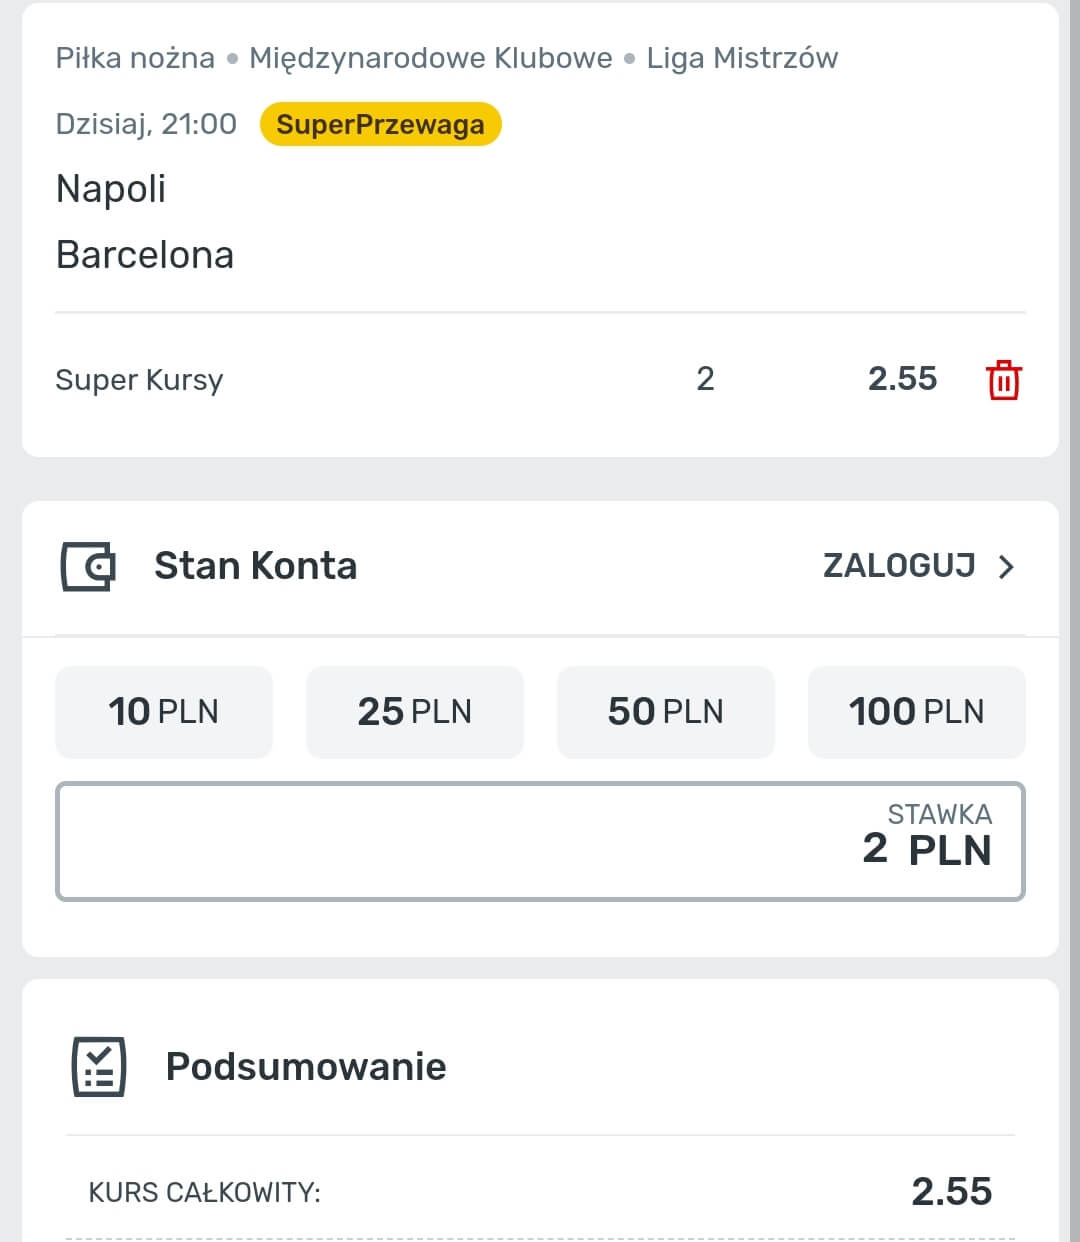Tap the Napoli team name

(x=111, y=188)
